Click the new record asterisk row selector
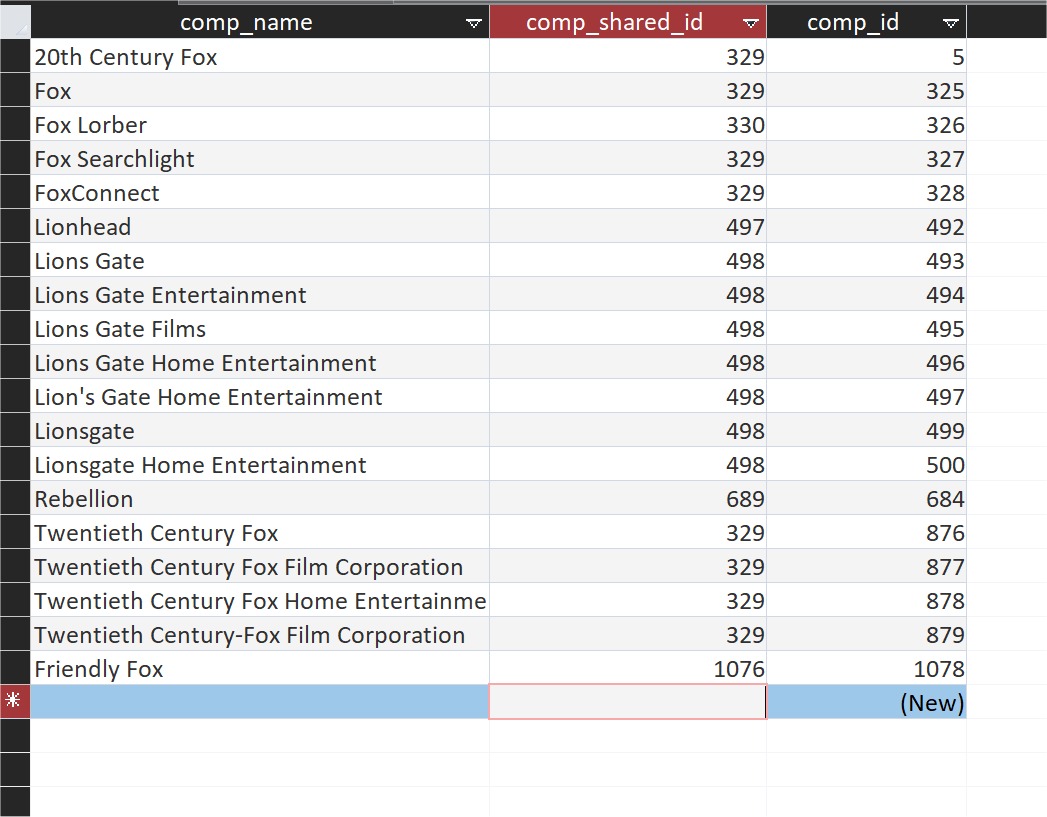The width and height of the screenshot is (1047, 817). (14, 702)
